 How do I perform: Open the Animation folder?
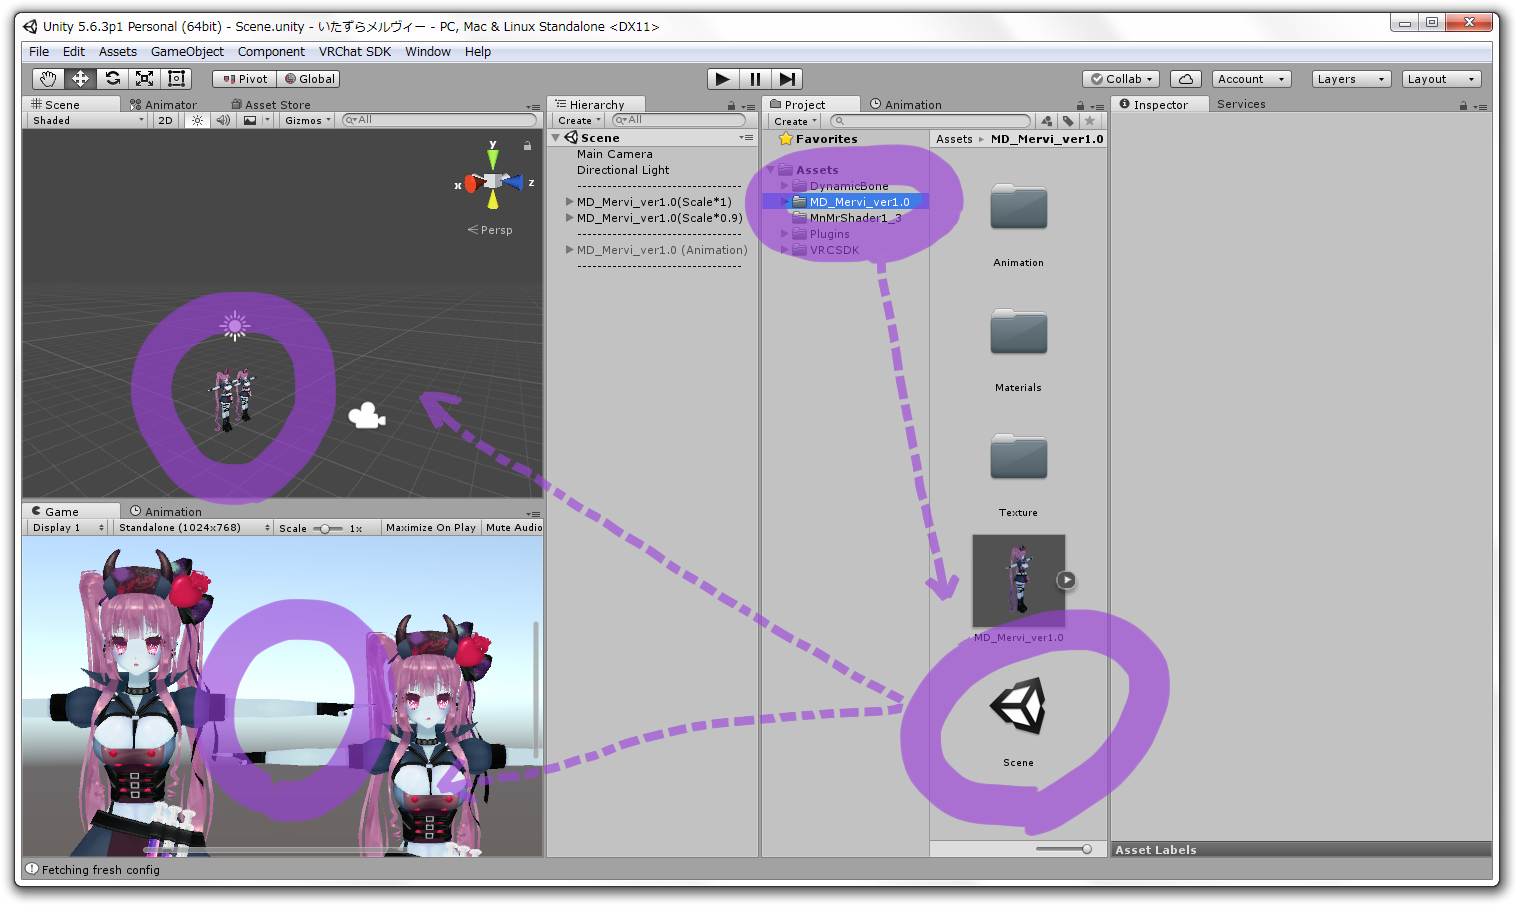pyautogui.click(x=1018, y=208)
